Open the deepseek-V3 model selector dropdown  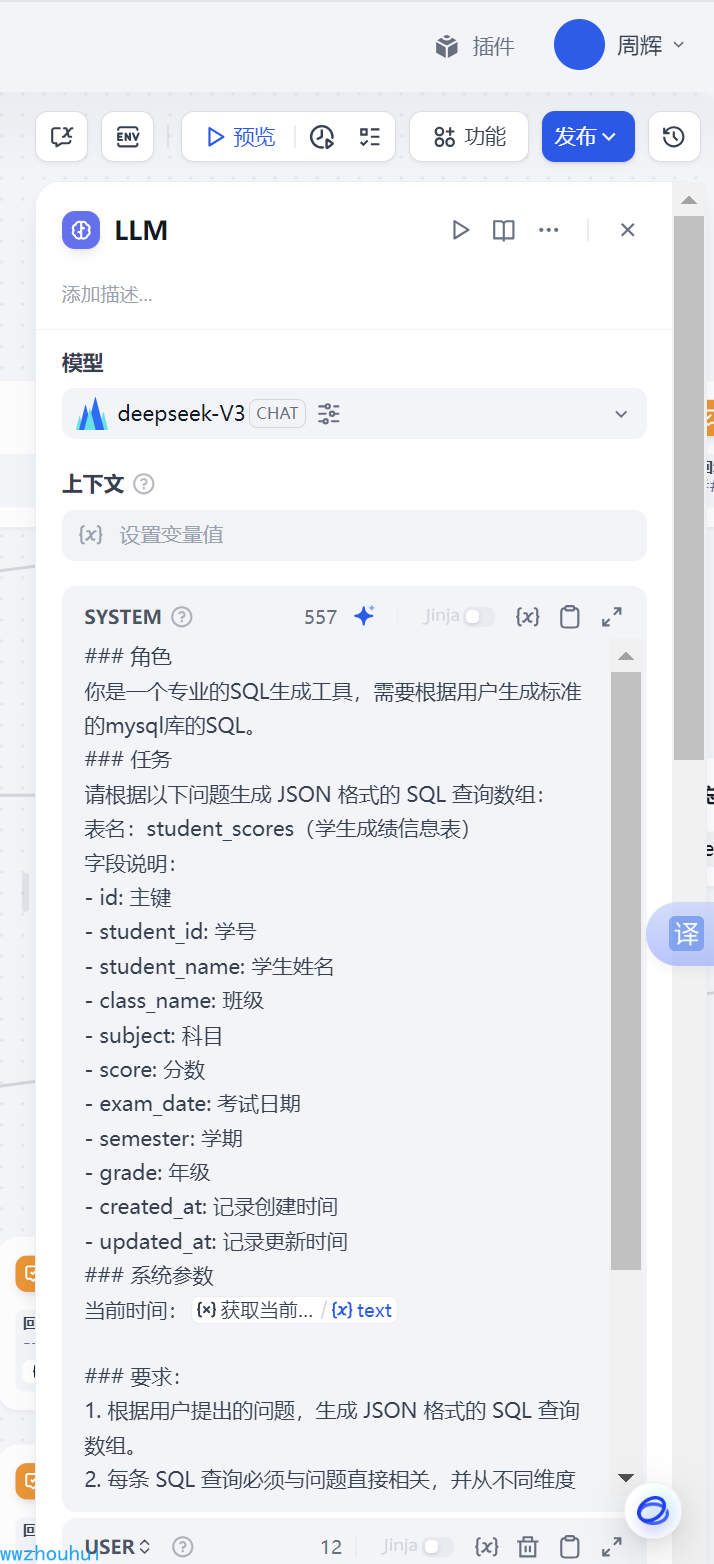[354, 413]
